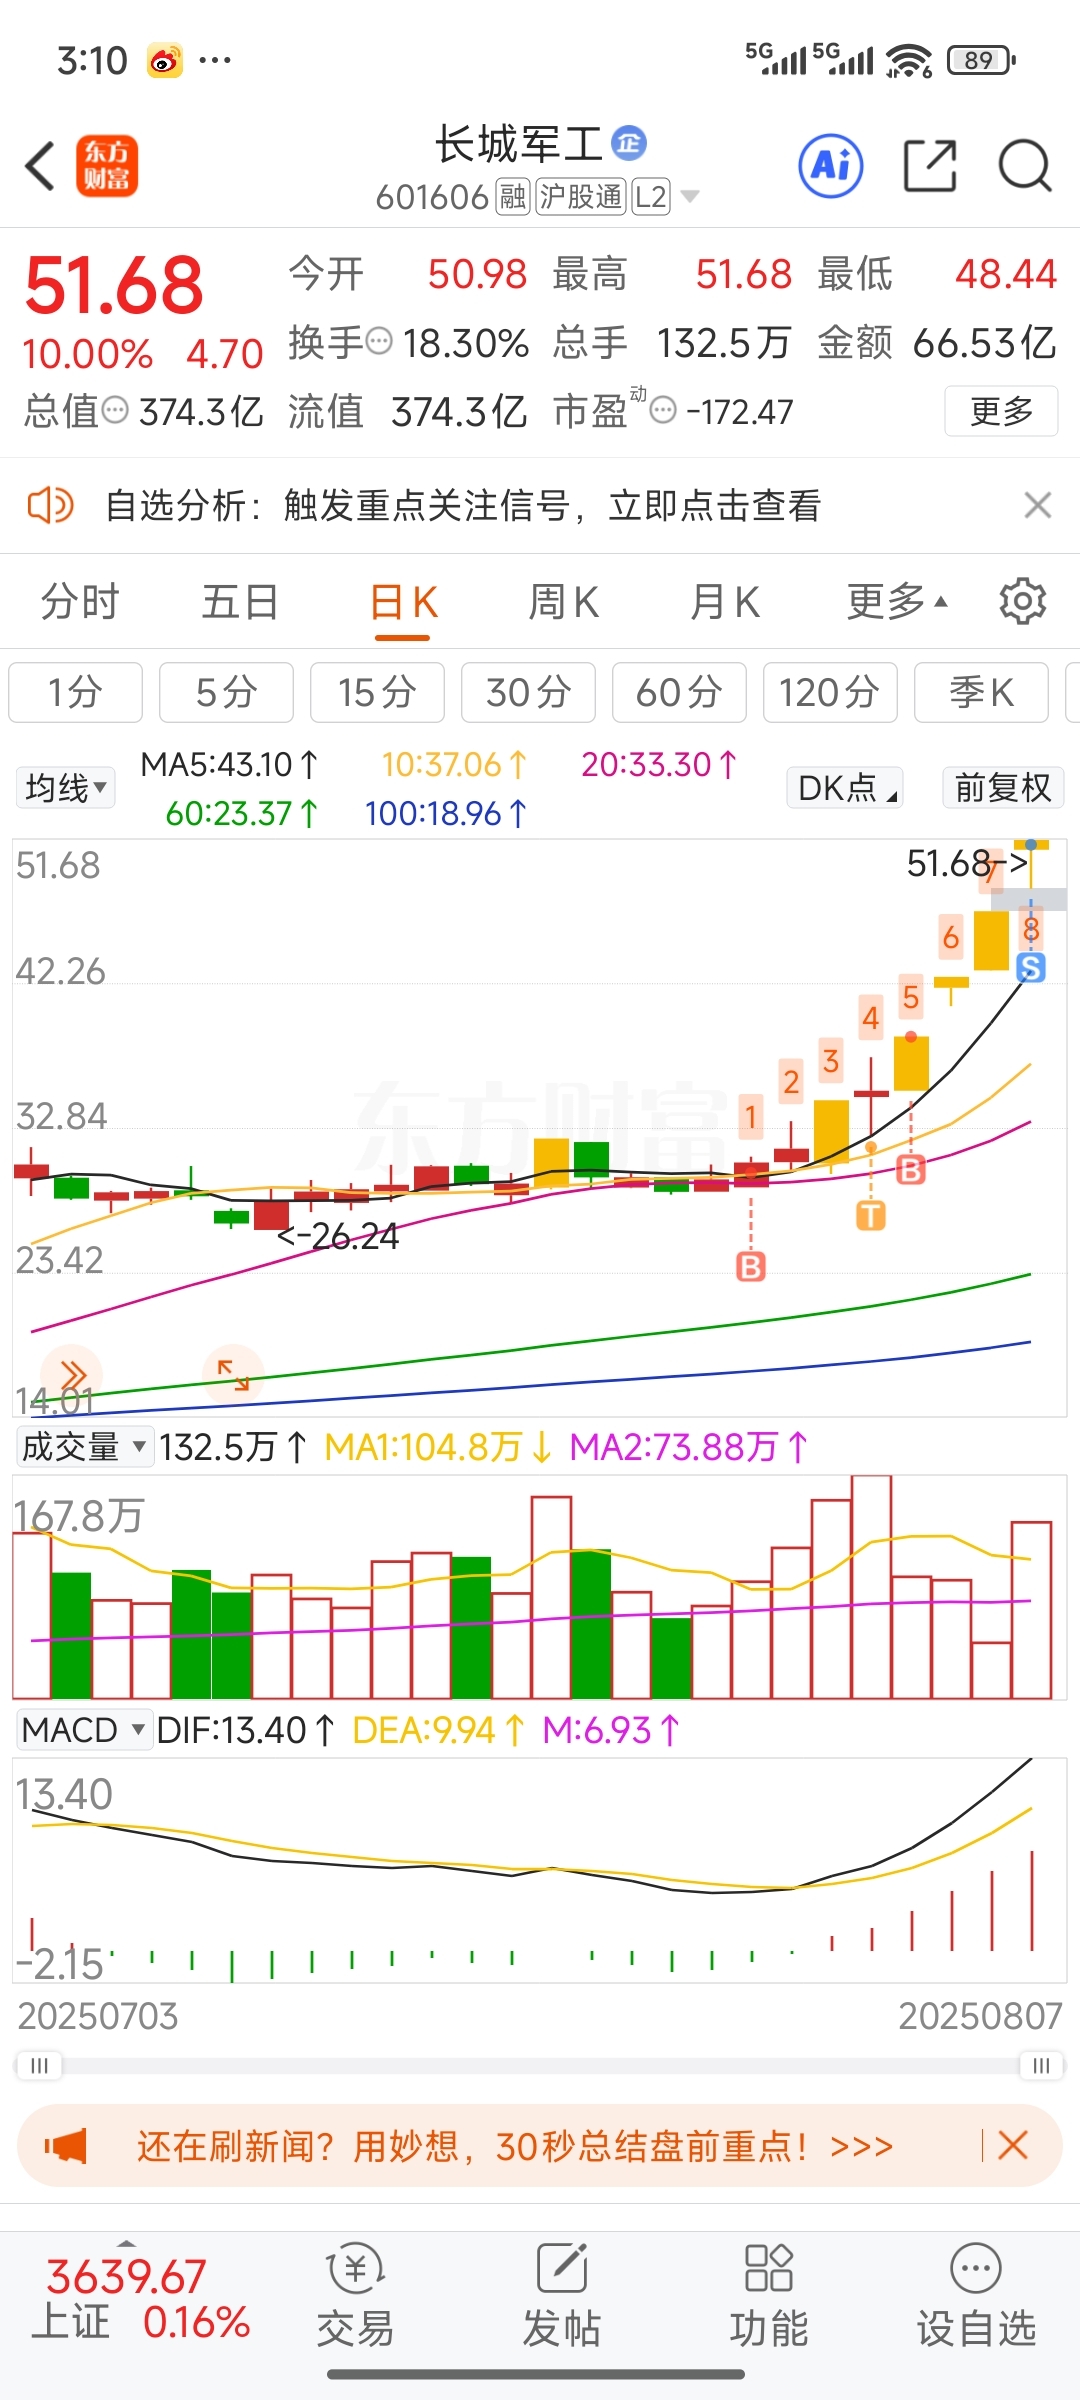Tap the info icon next to 市盈
This screenshot has width=1080, height=2400.
(663, 409)
